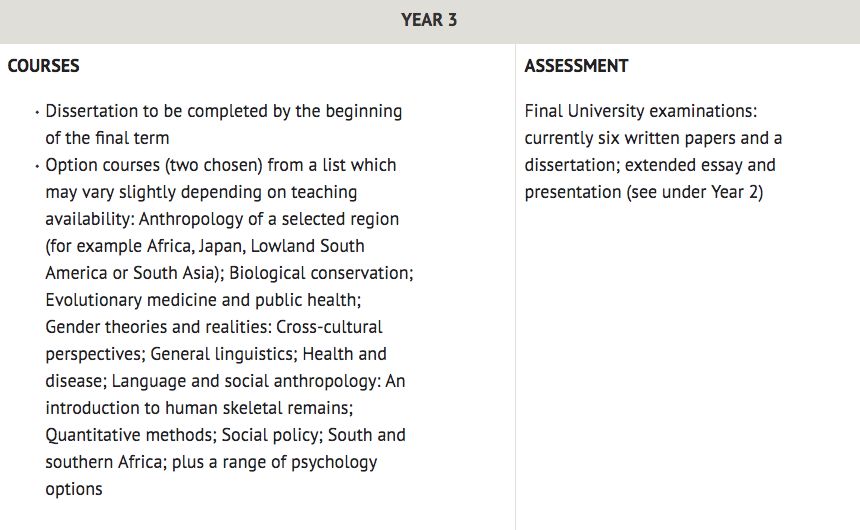Viewport: 860px width, 530px height.
Task: Click the first bullet point marker
Action: coord(37,112)
